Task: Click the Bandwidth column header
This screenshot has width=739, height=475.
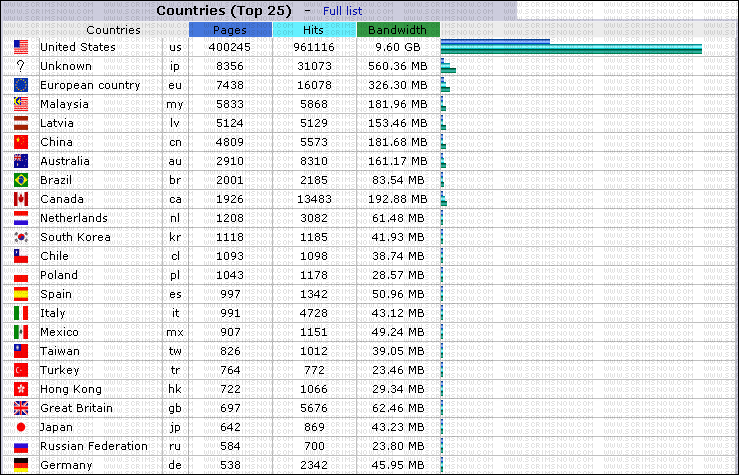Action: pyautogui.click(x=397, y=30)
